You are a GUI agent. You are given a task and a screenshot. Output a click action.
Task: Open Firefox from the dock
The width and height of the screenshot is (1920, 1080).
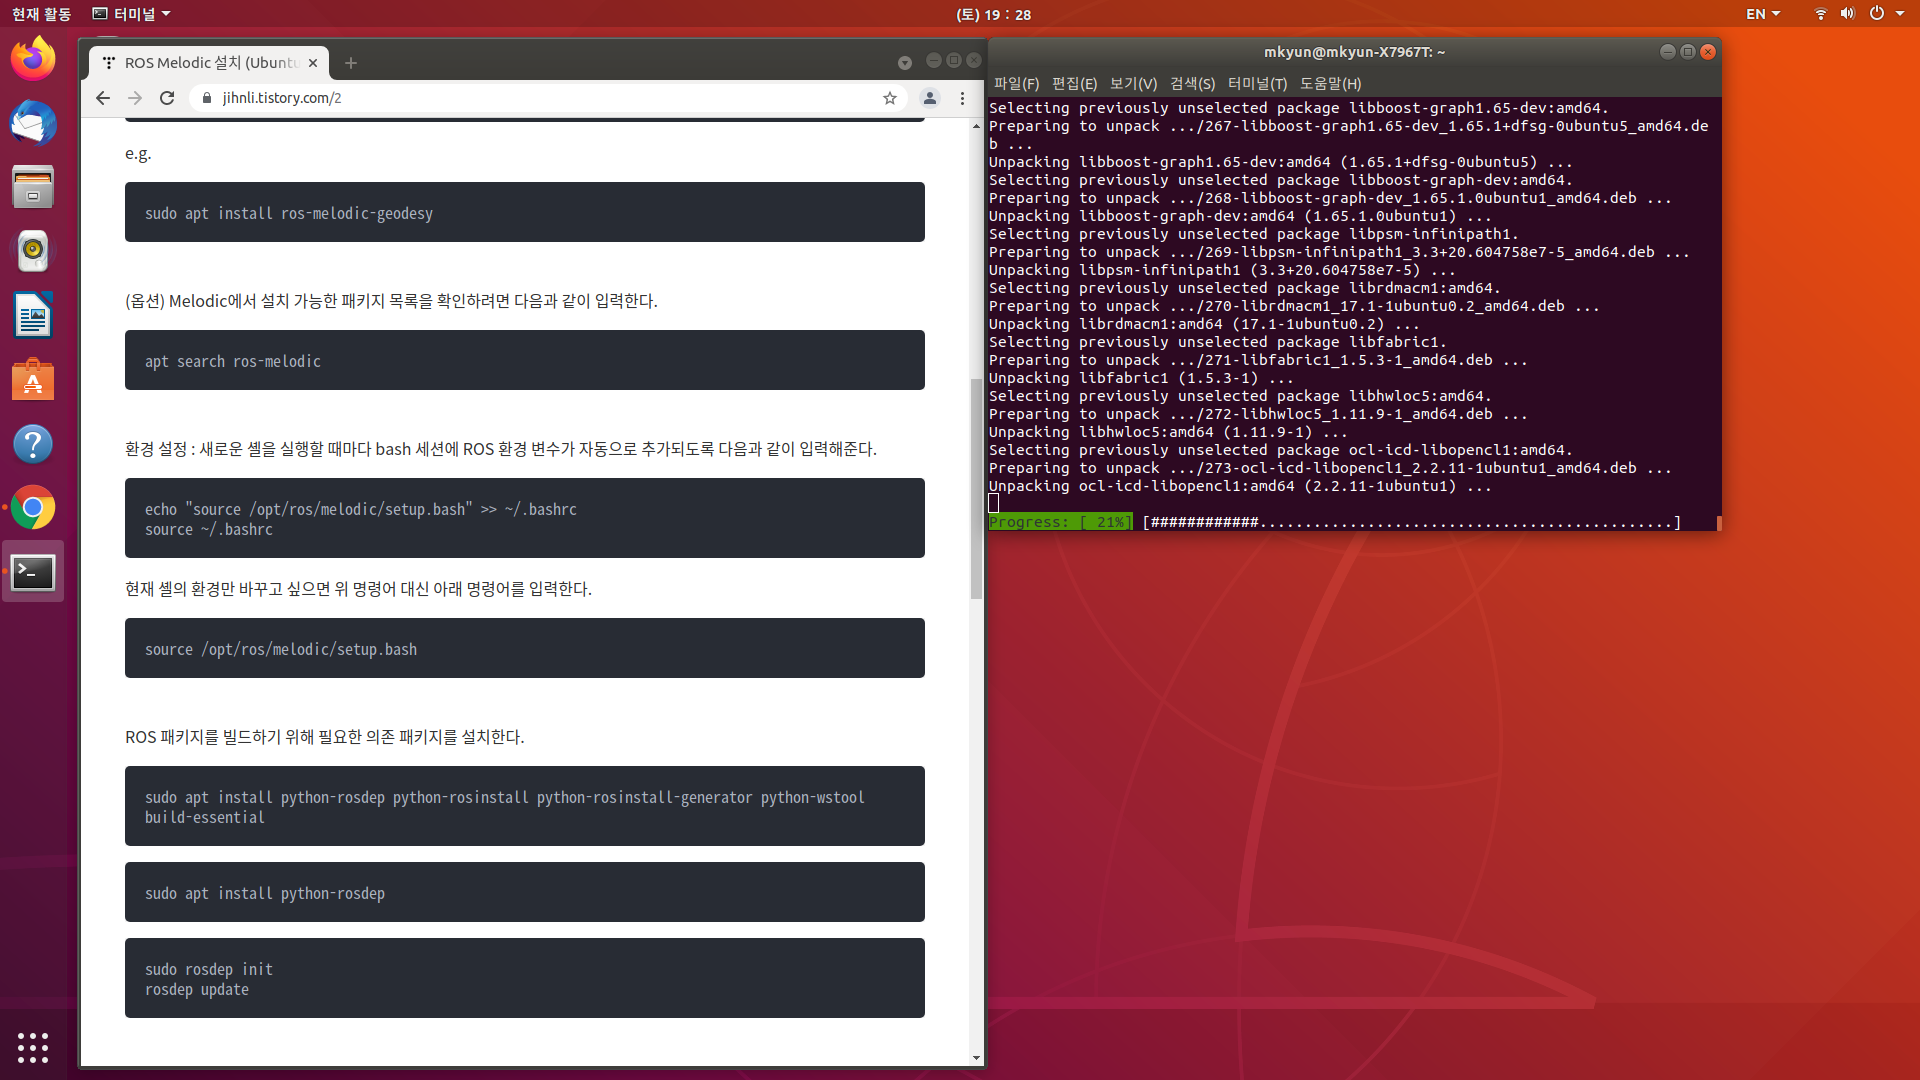[33, 59]
